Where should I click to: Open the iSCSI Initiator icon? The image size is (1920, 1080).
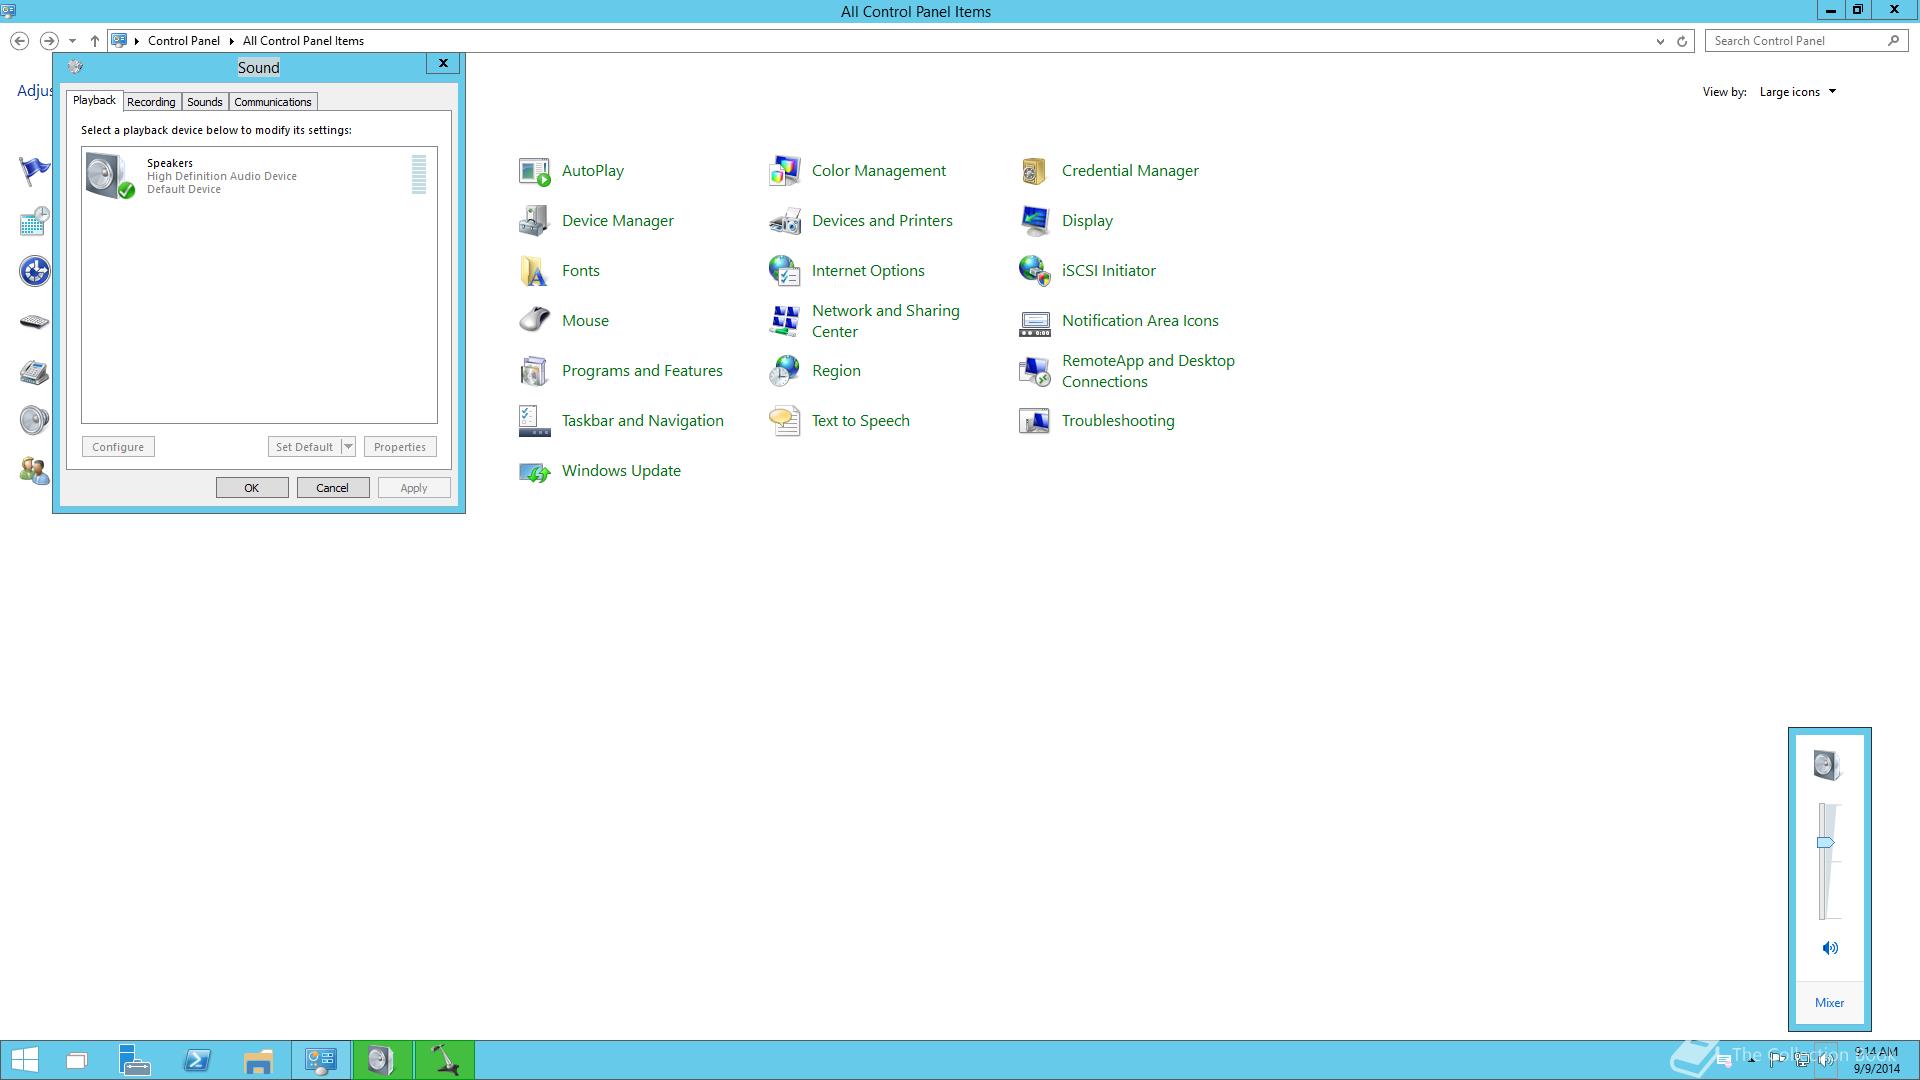(x=1035, y=271)
